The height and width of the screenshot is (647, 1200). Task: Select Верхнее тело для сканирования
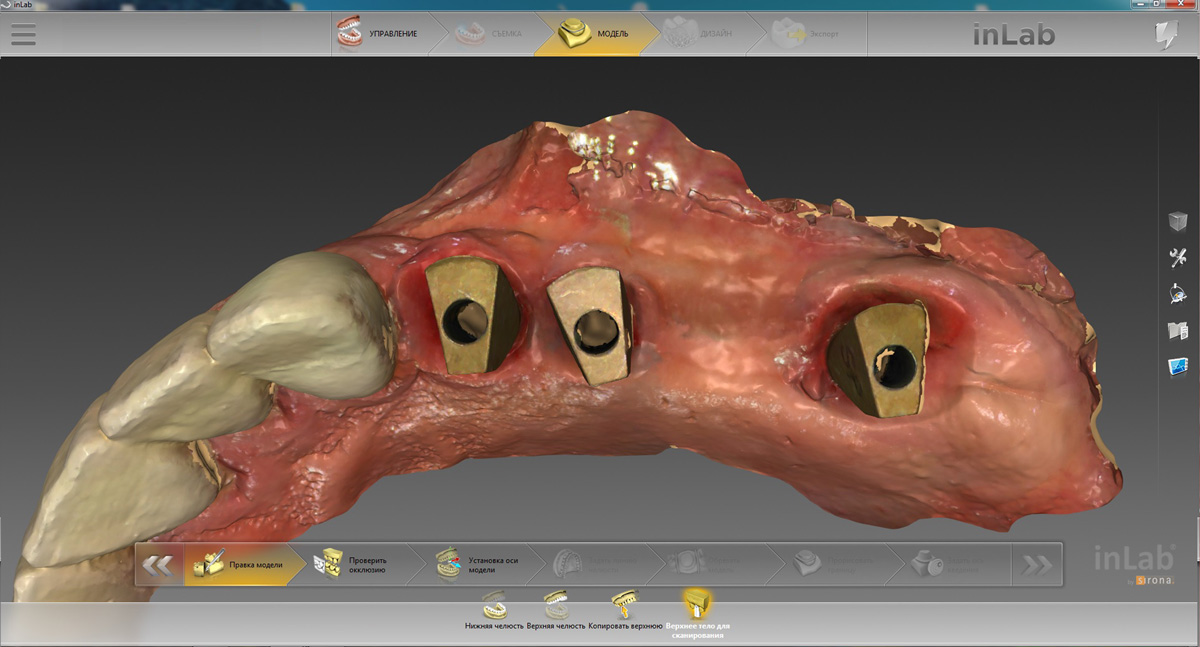click(697, 614)
